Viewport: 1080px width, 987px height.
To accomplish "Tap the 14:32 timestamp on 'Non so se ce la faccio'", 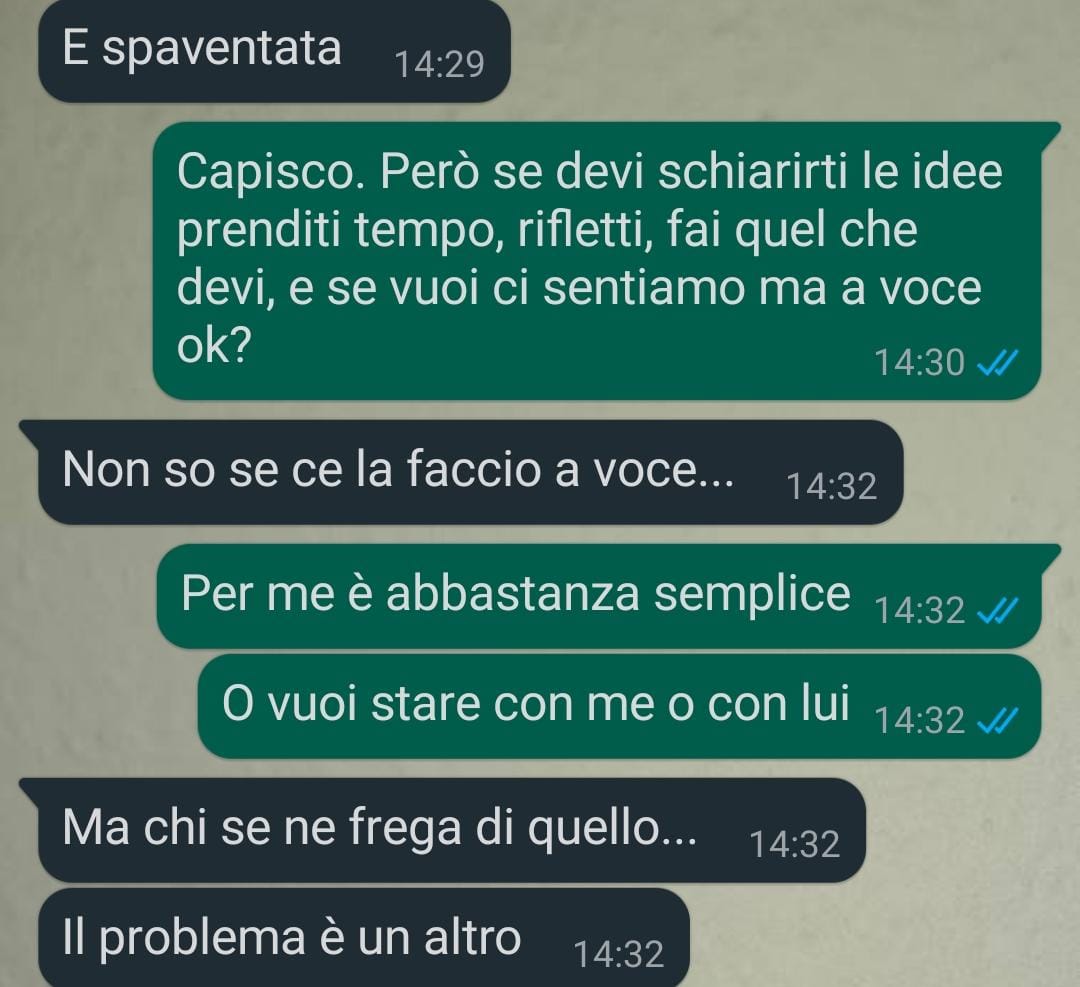I will (x=831, y=486).
